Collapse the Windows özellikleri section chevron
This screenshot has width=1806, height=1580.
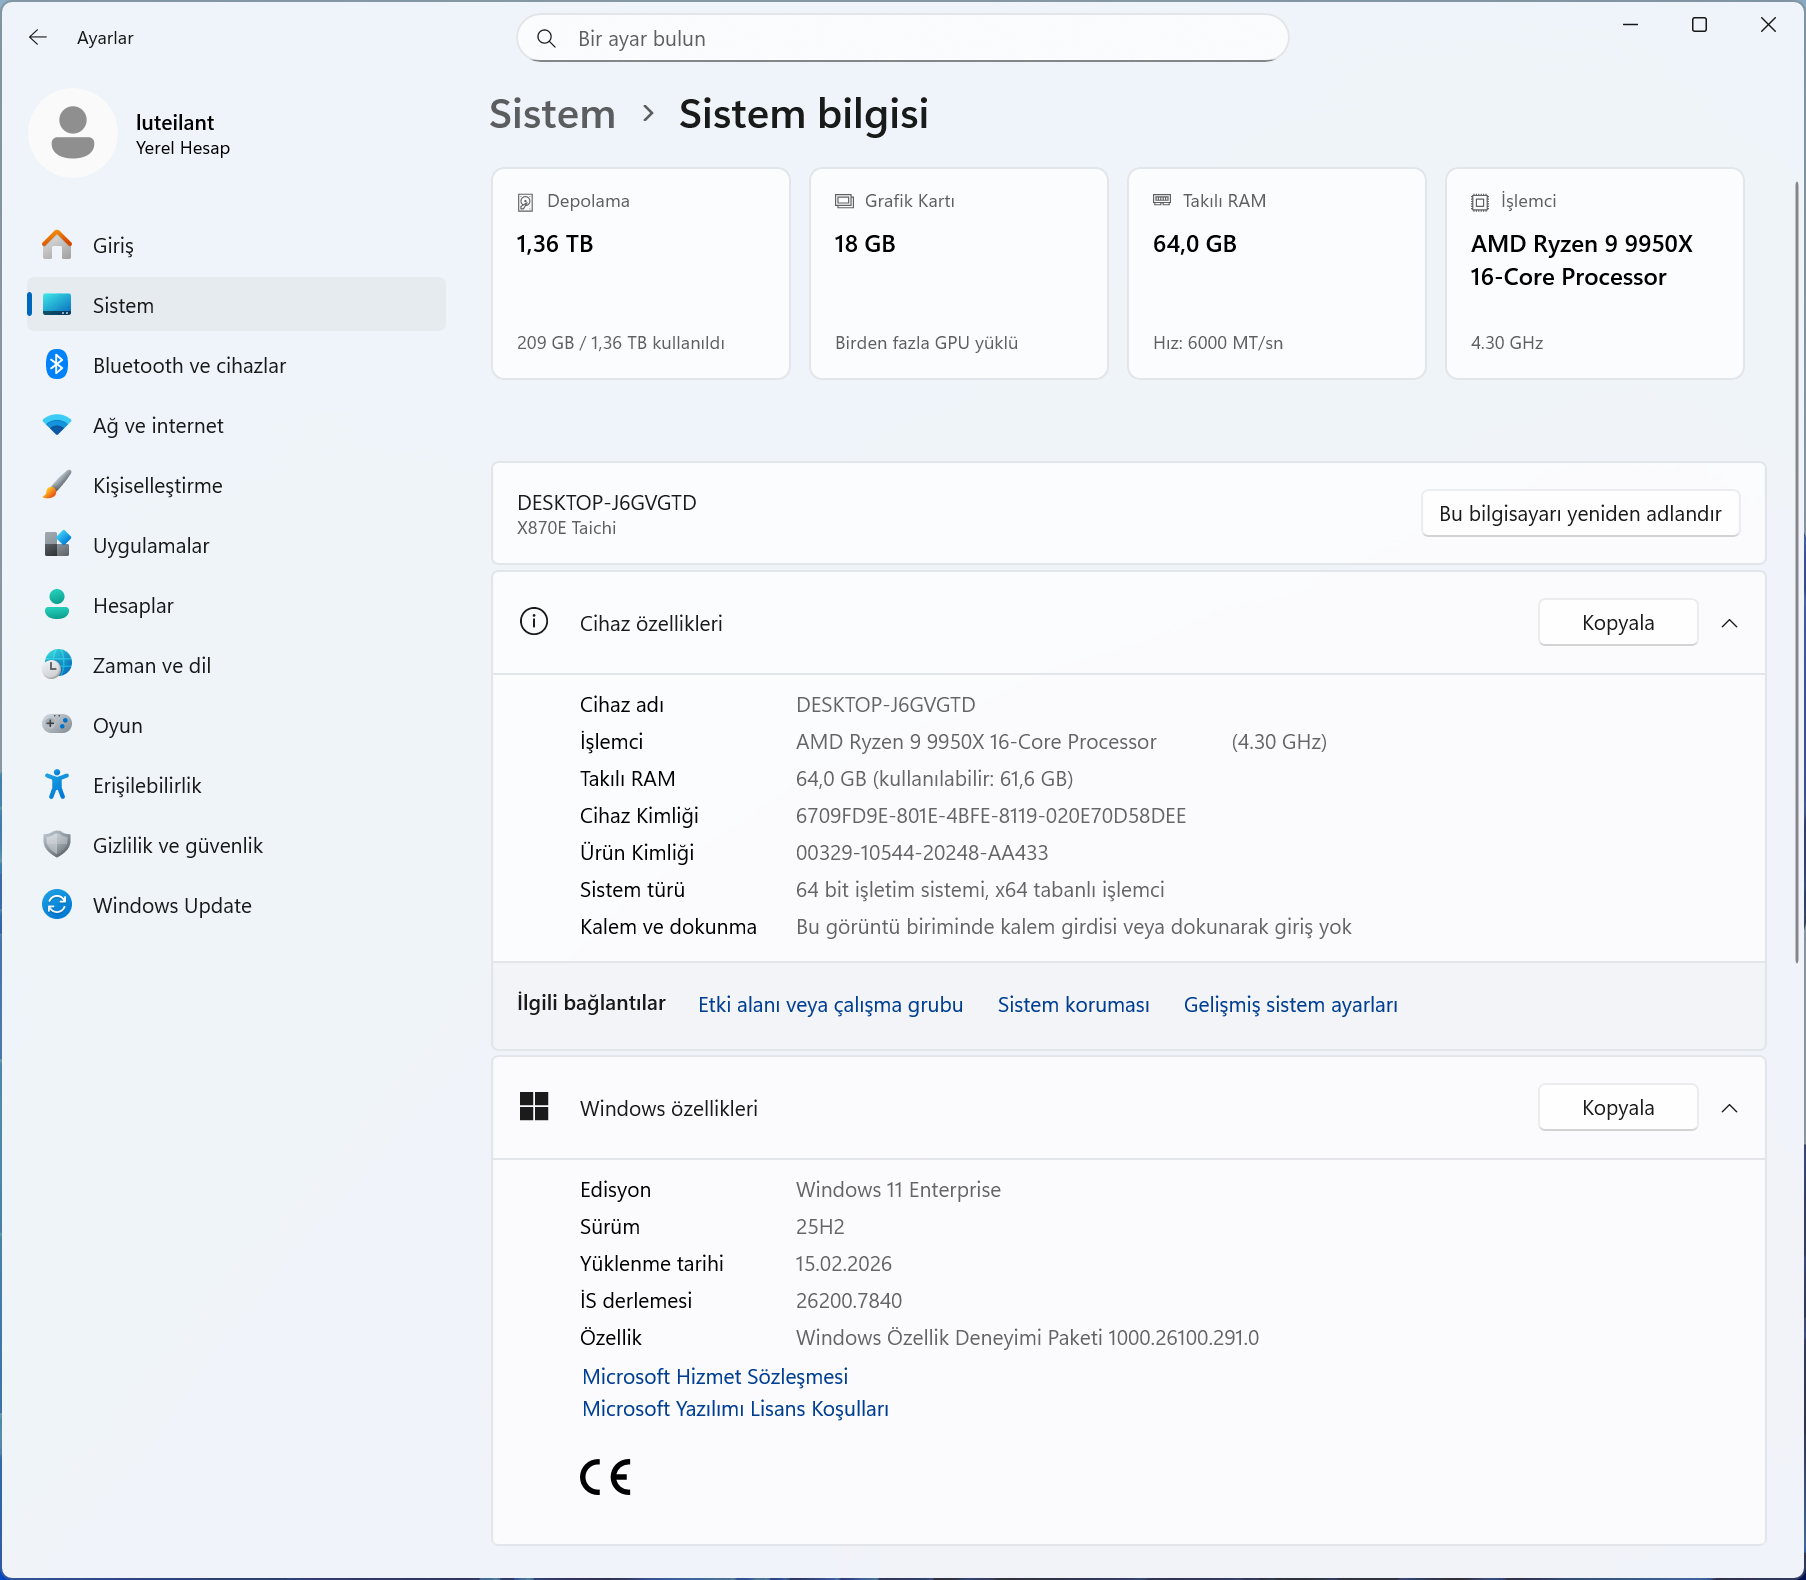pyautogui.click(x=1730, y=1108)
